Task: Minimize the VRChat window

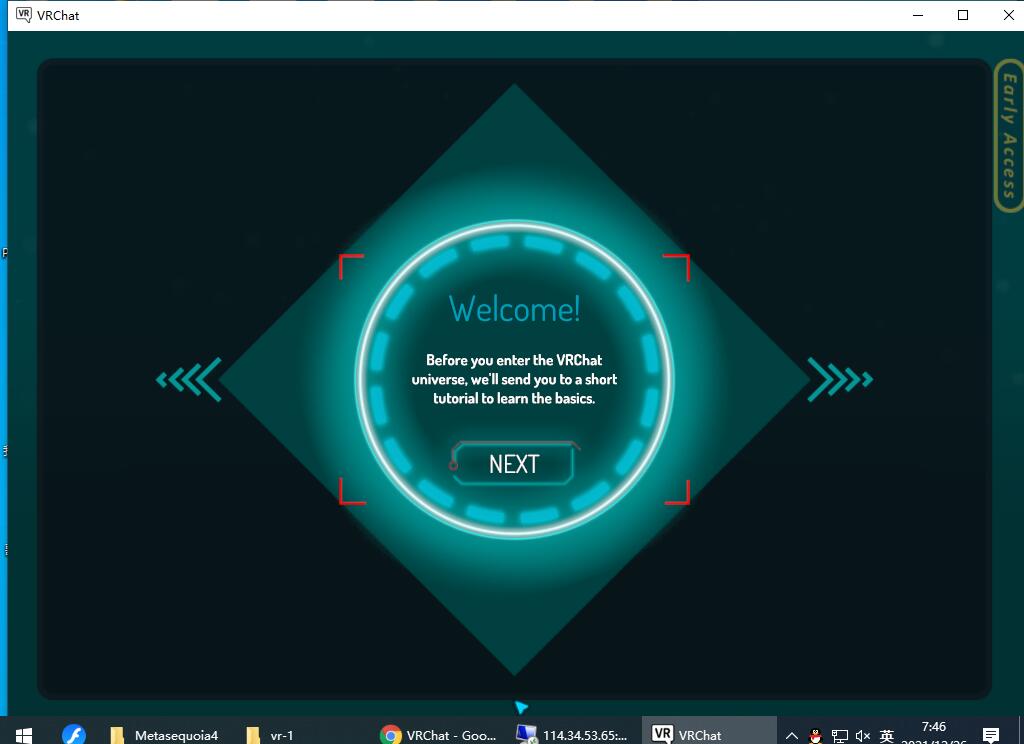Action: [918, 15]
